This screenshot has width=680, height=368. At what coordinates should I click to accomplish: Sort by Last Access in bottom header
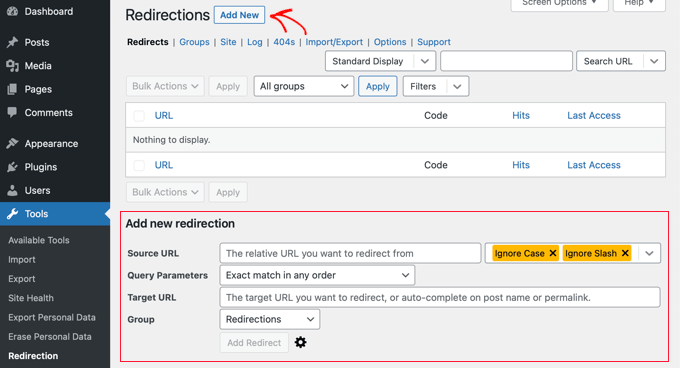click(x=594, y=165)
